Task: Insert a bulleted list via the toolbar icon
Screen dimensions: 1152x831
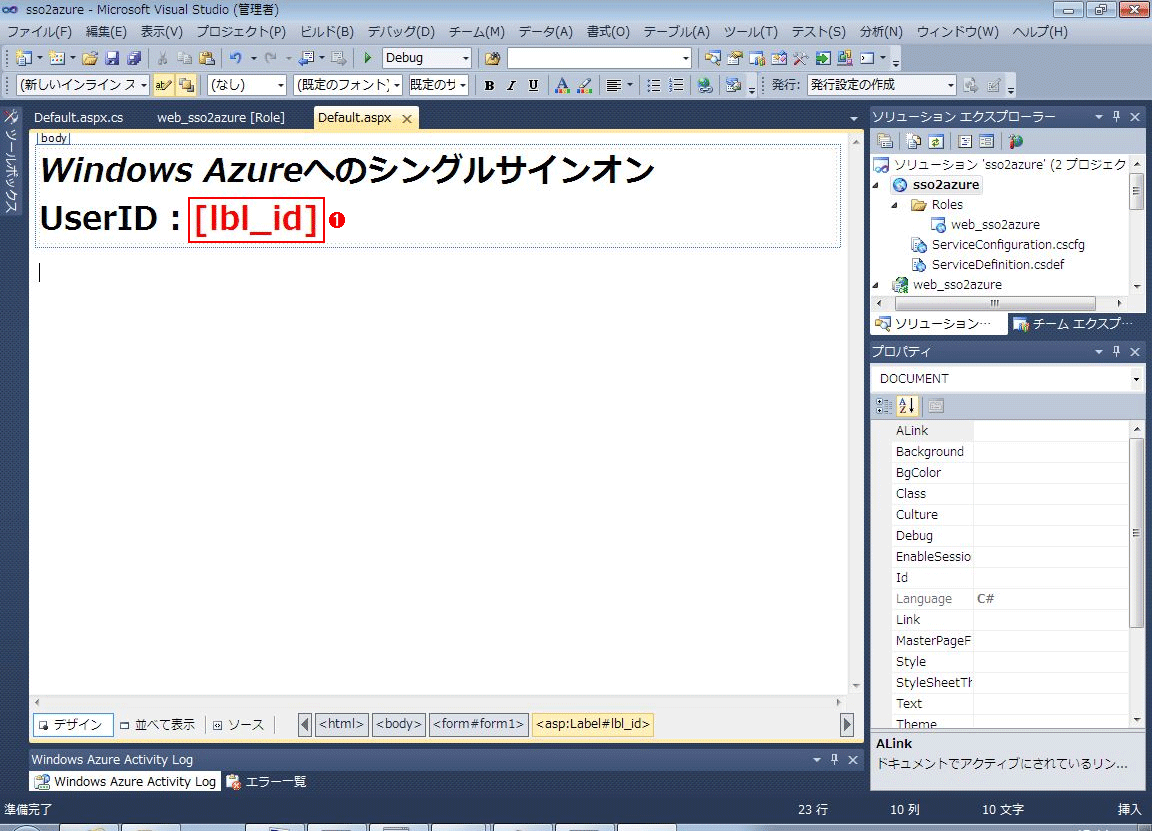Action: click(x=653, y=85)
